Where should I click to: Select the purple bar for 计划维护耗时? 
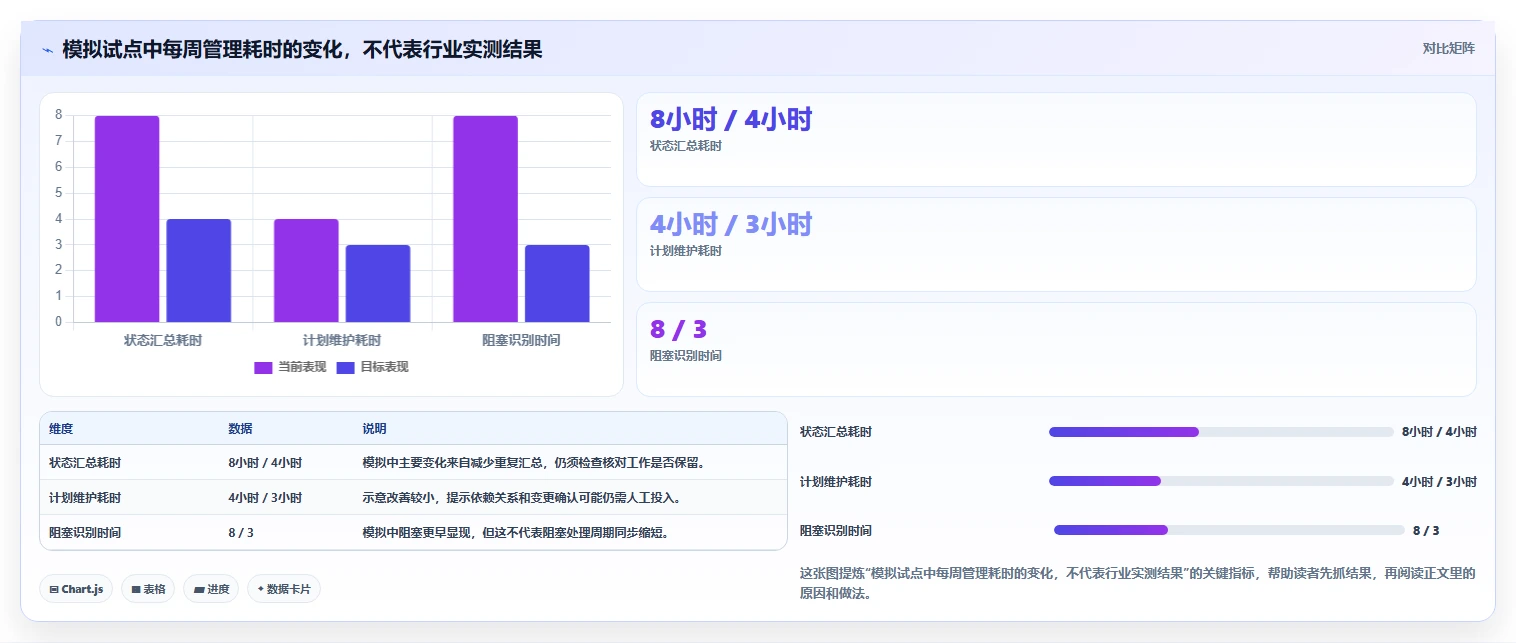coord(306,271)
